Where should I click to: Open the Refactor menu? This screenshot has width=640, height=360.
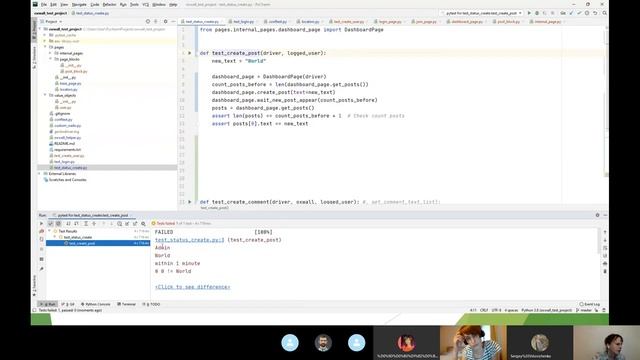(x=109, y=4)
